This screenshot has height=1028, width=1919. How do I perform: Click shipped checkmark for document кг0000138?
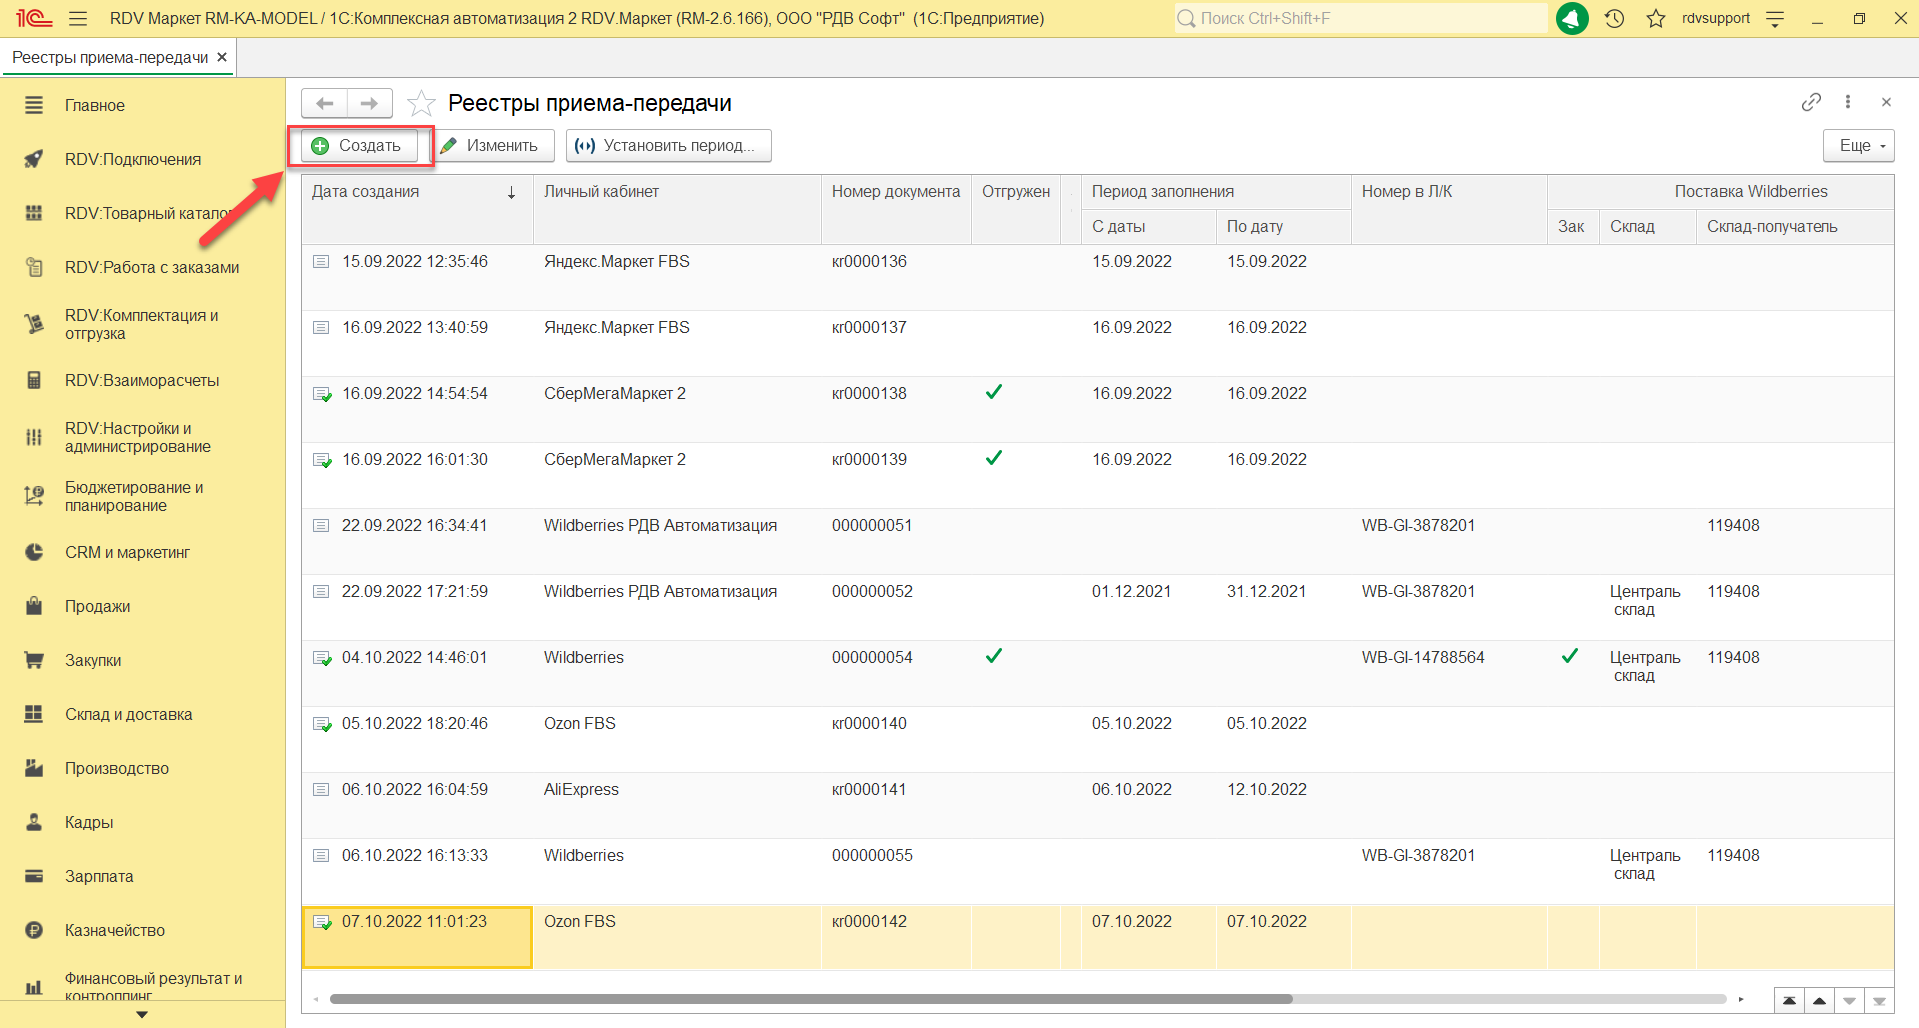993,393
